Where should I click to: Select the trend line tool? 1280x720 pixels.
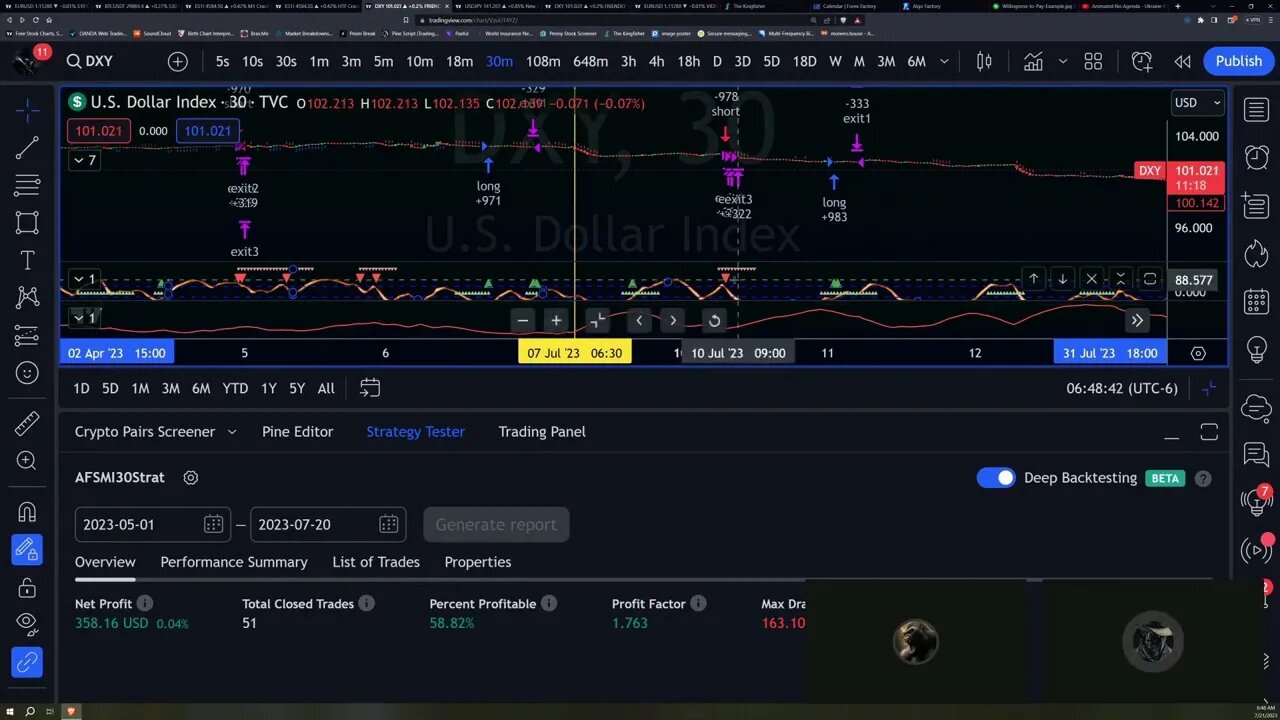click(27, 148)
